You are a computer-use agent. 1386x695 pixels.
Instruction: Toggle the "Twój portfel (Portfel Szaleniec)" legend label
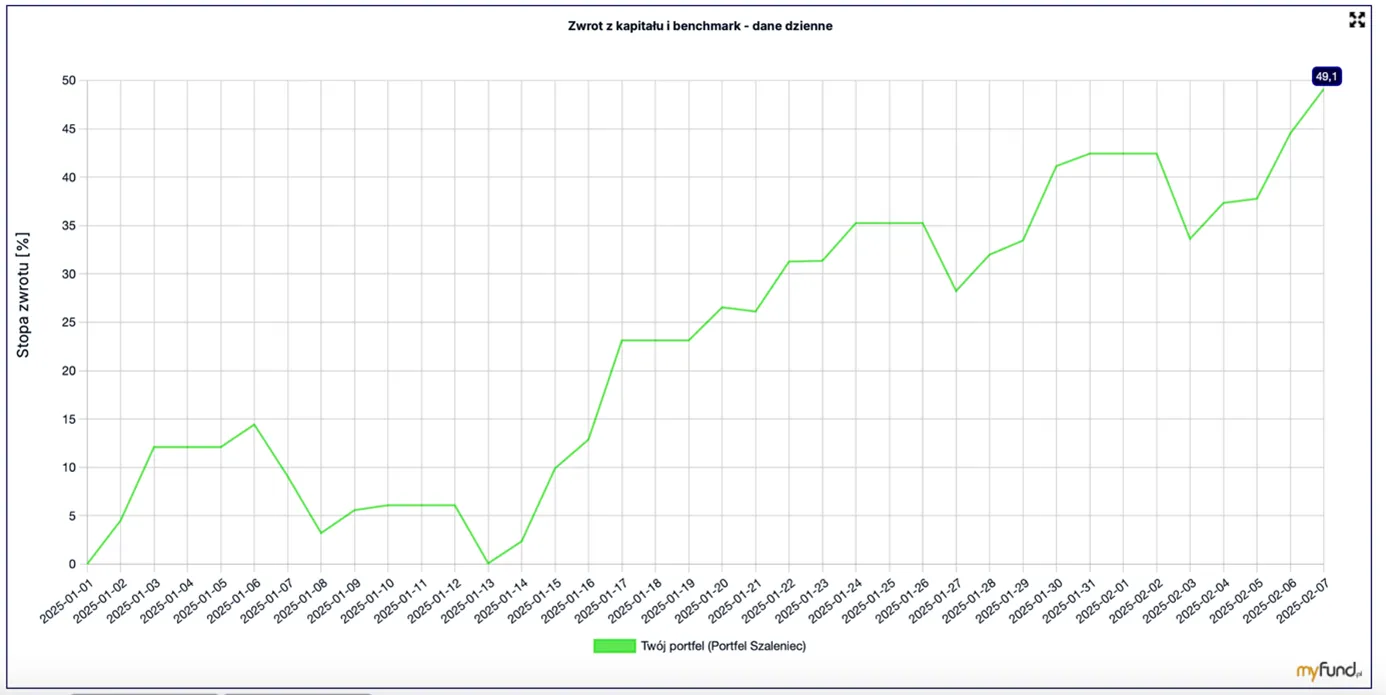pos(723,646)
